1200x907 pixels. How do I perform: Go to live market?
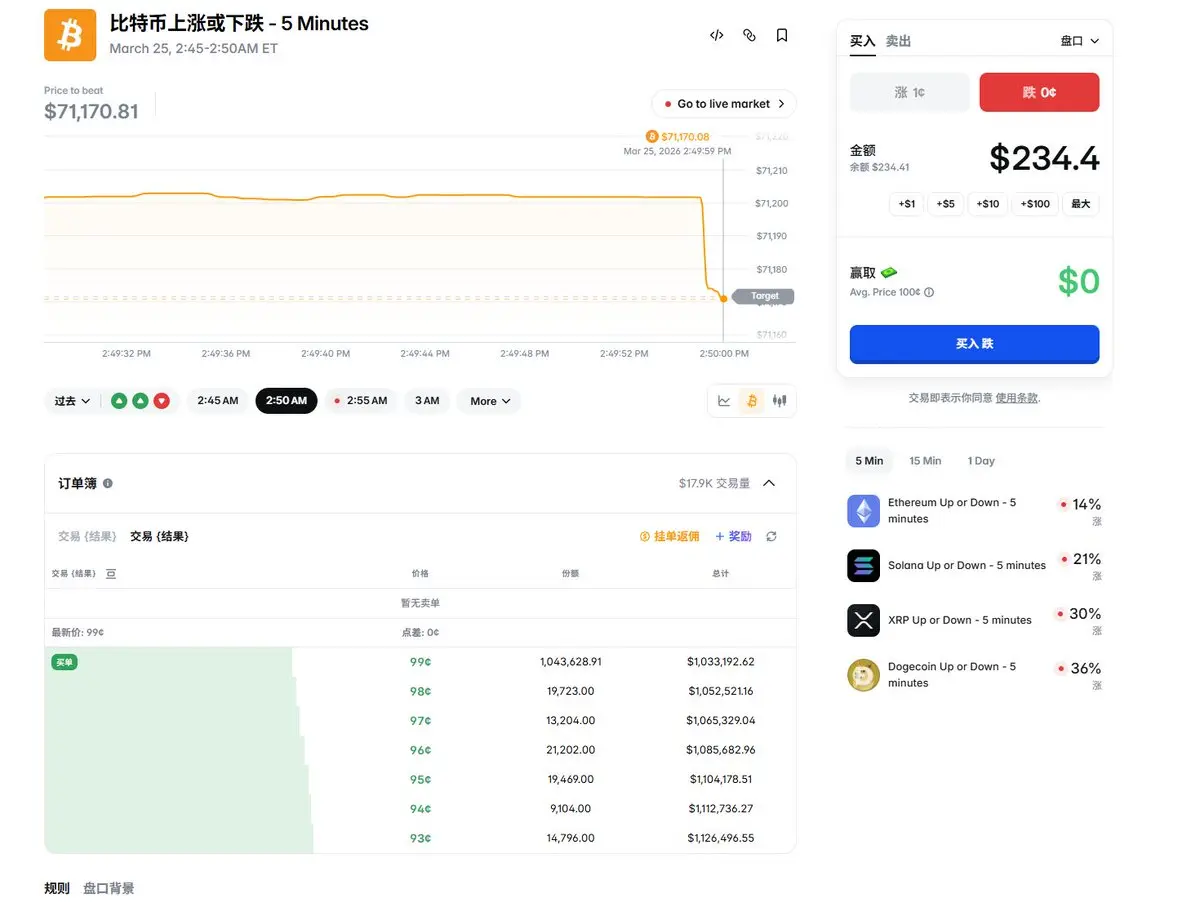coord(724,104)
